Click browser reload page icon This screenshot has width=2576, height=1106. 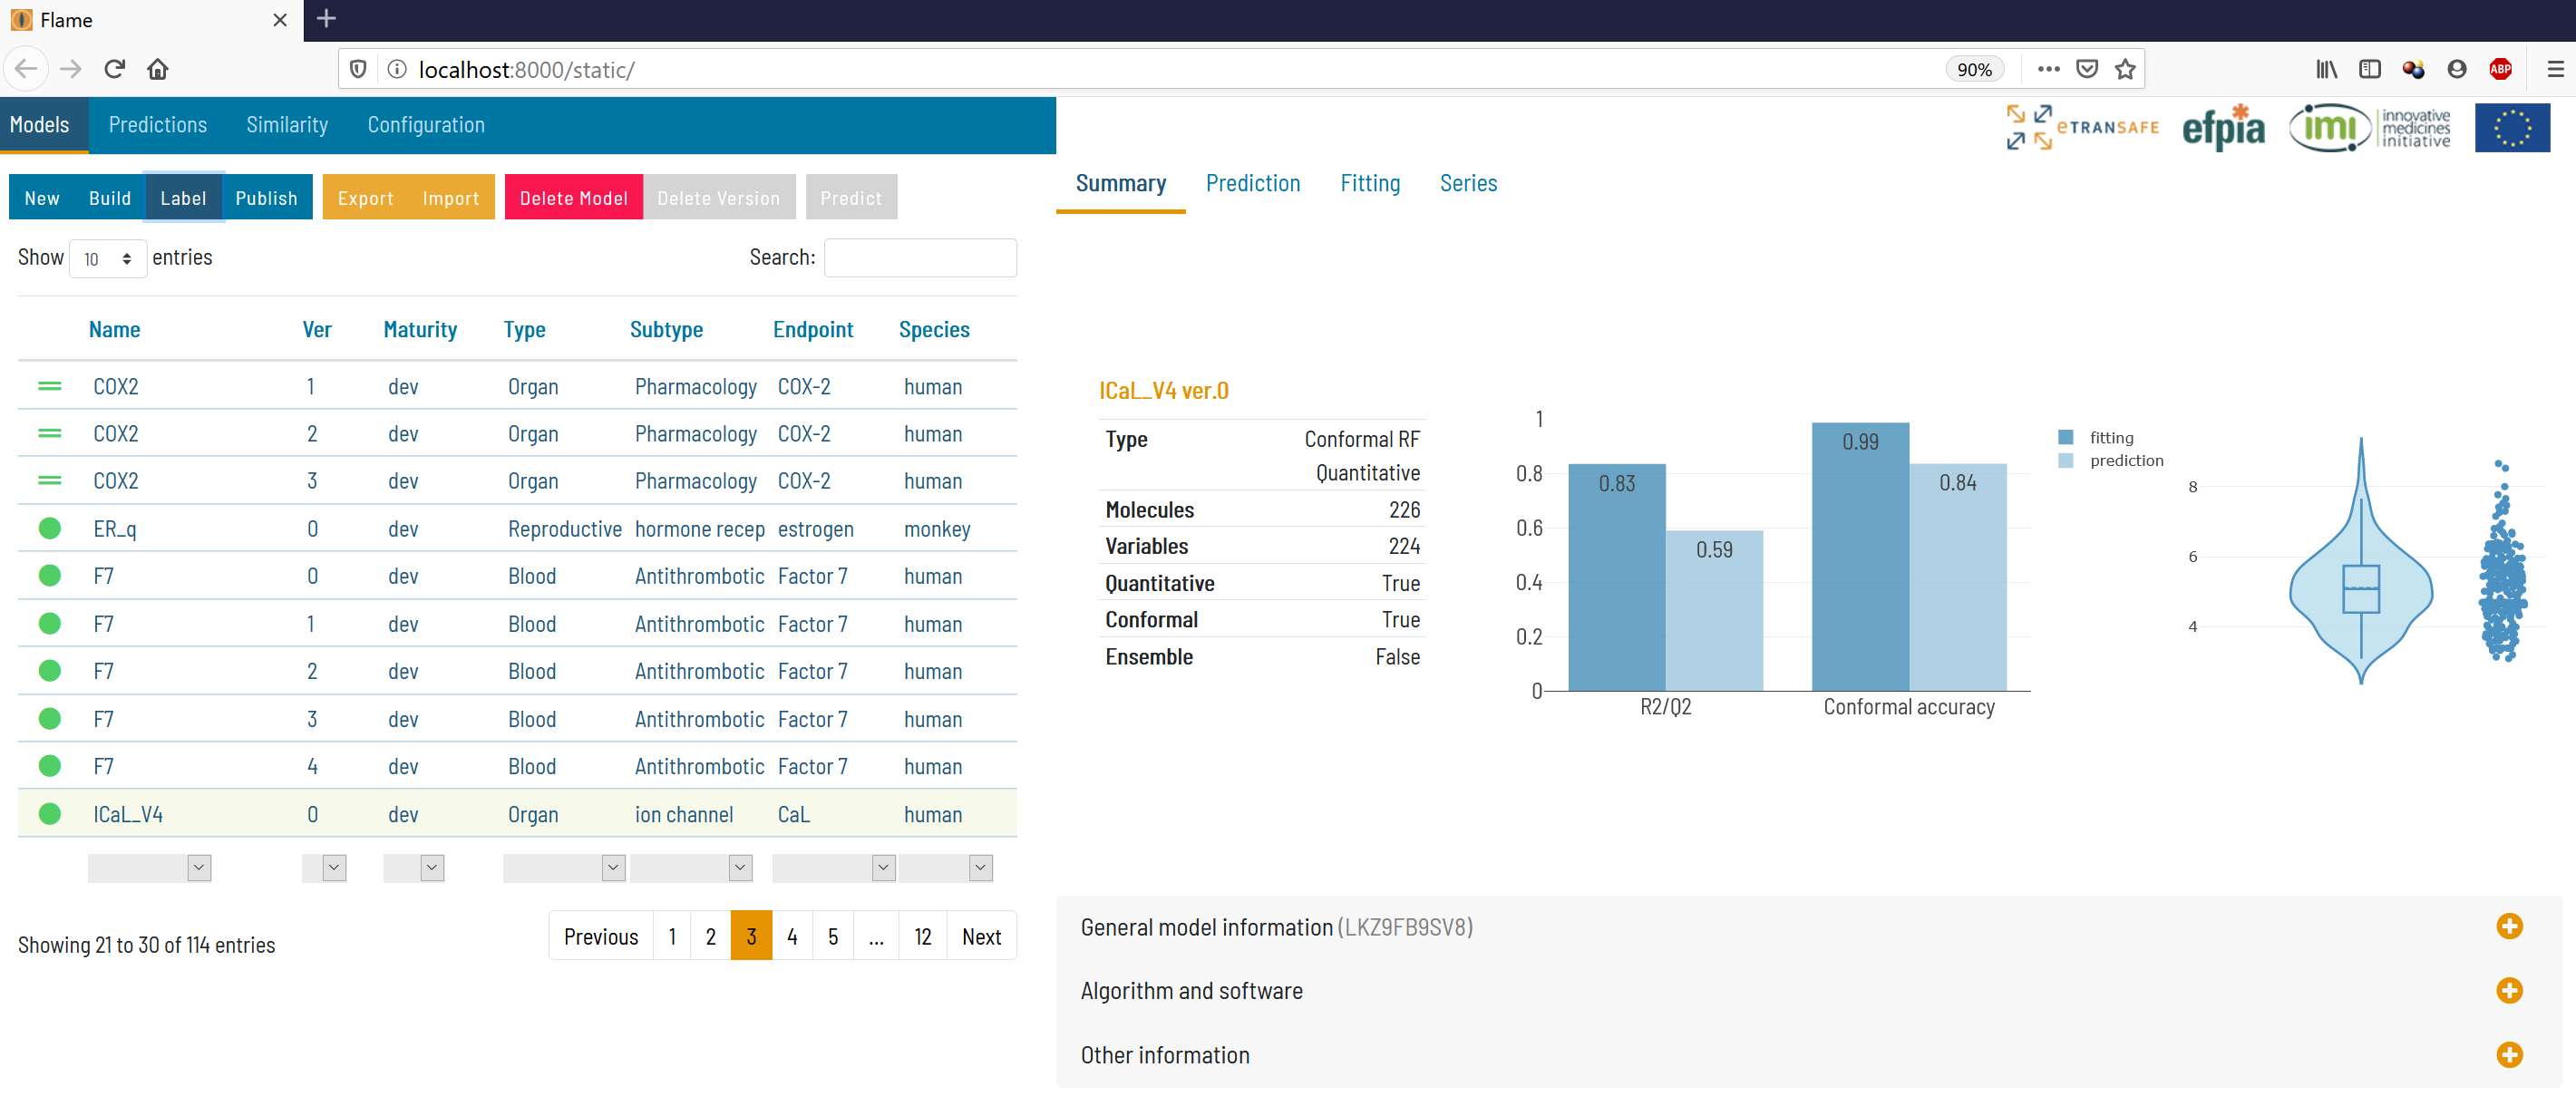[x=114, y=69]
